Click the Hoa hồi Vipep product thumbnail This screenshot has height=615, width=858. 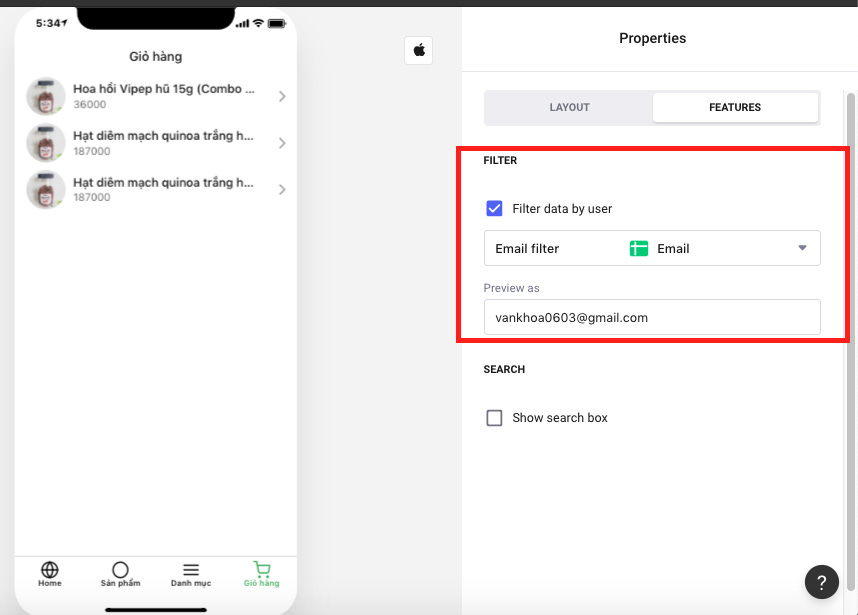[x=46, y=96]
